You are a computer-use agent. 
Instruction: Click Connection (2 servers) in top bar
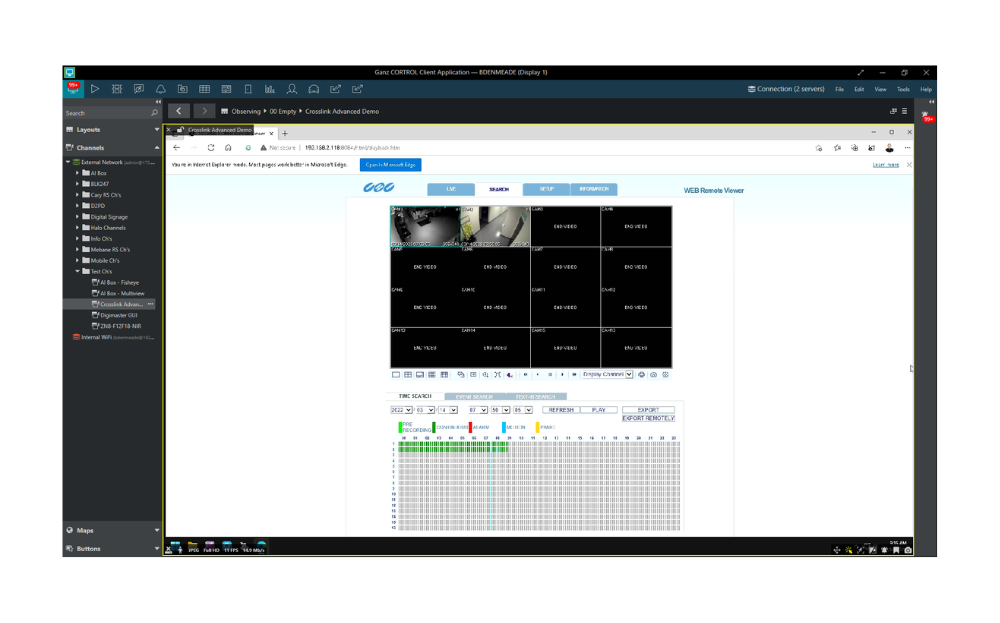tap(786, 89)
